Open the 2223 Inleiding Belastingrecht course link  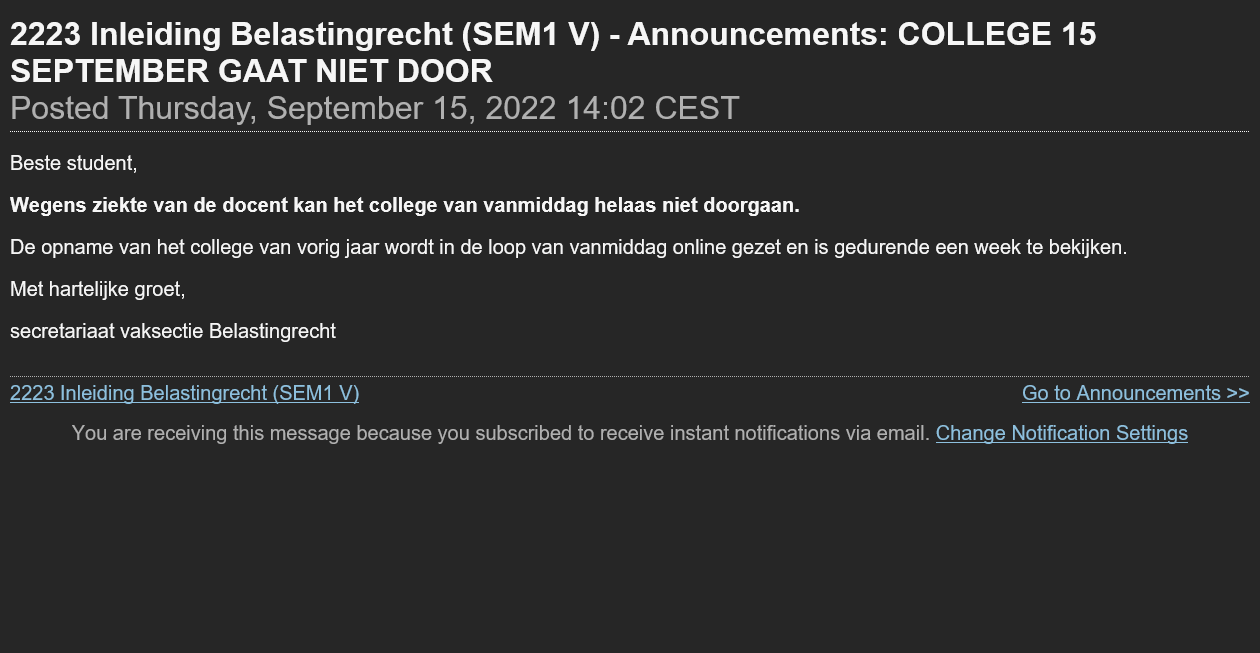184,393
